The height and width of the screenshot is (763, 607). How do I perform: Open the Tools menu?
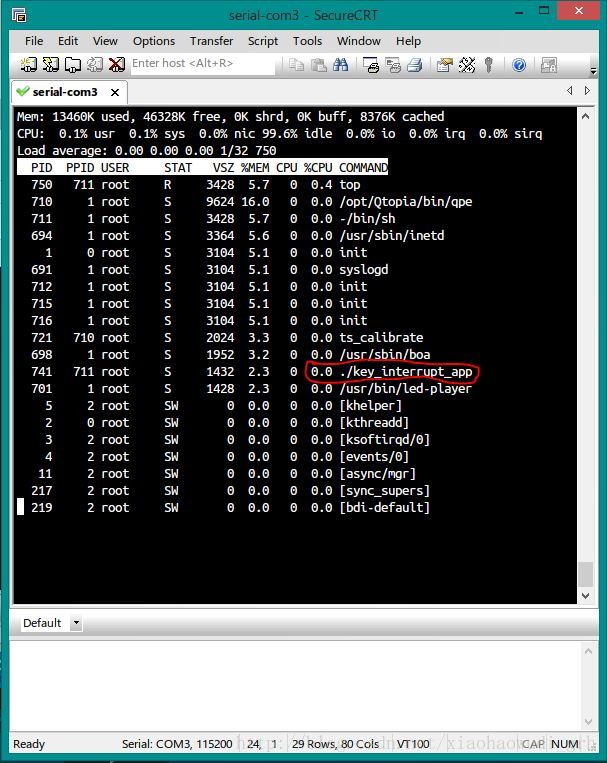pos(307,41)
